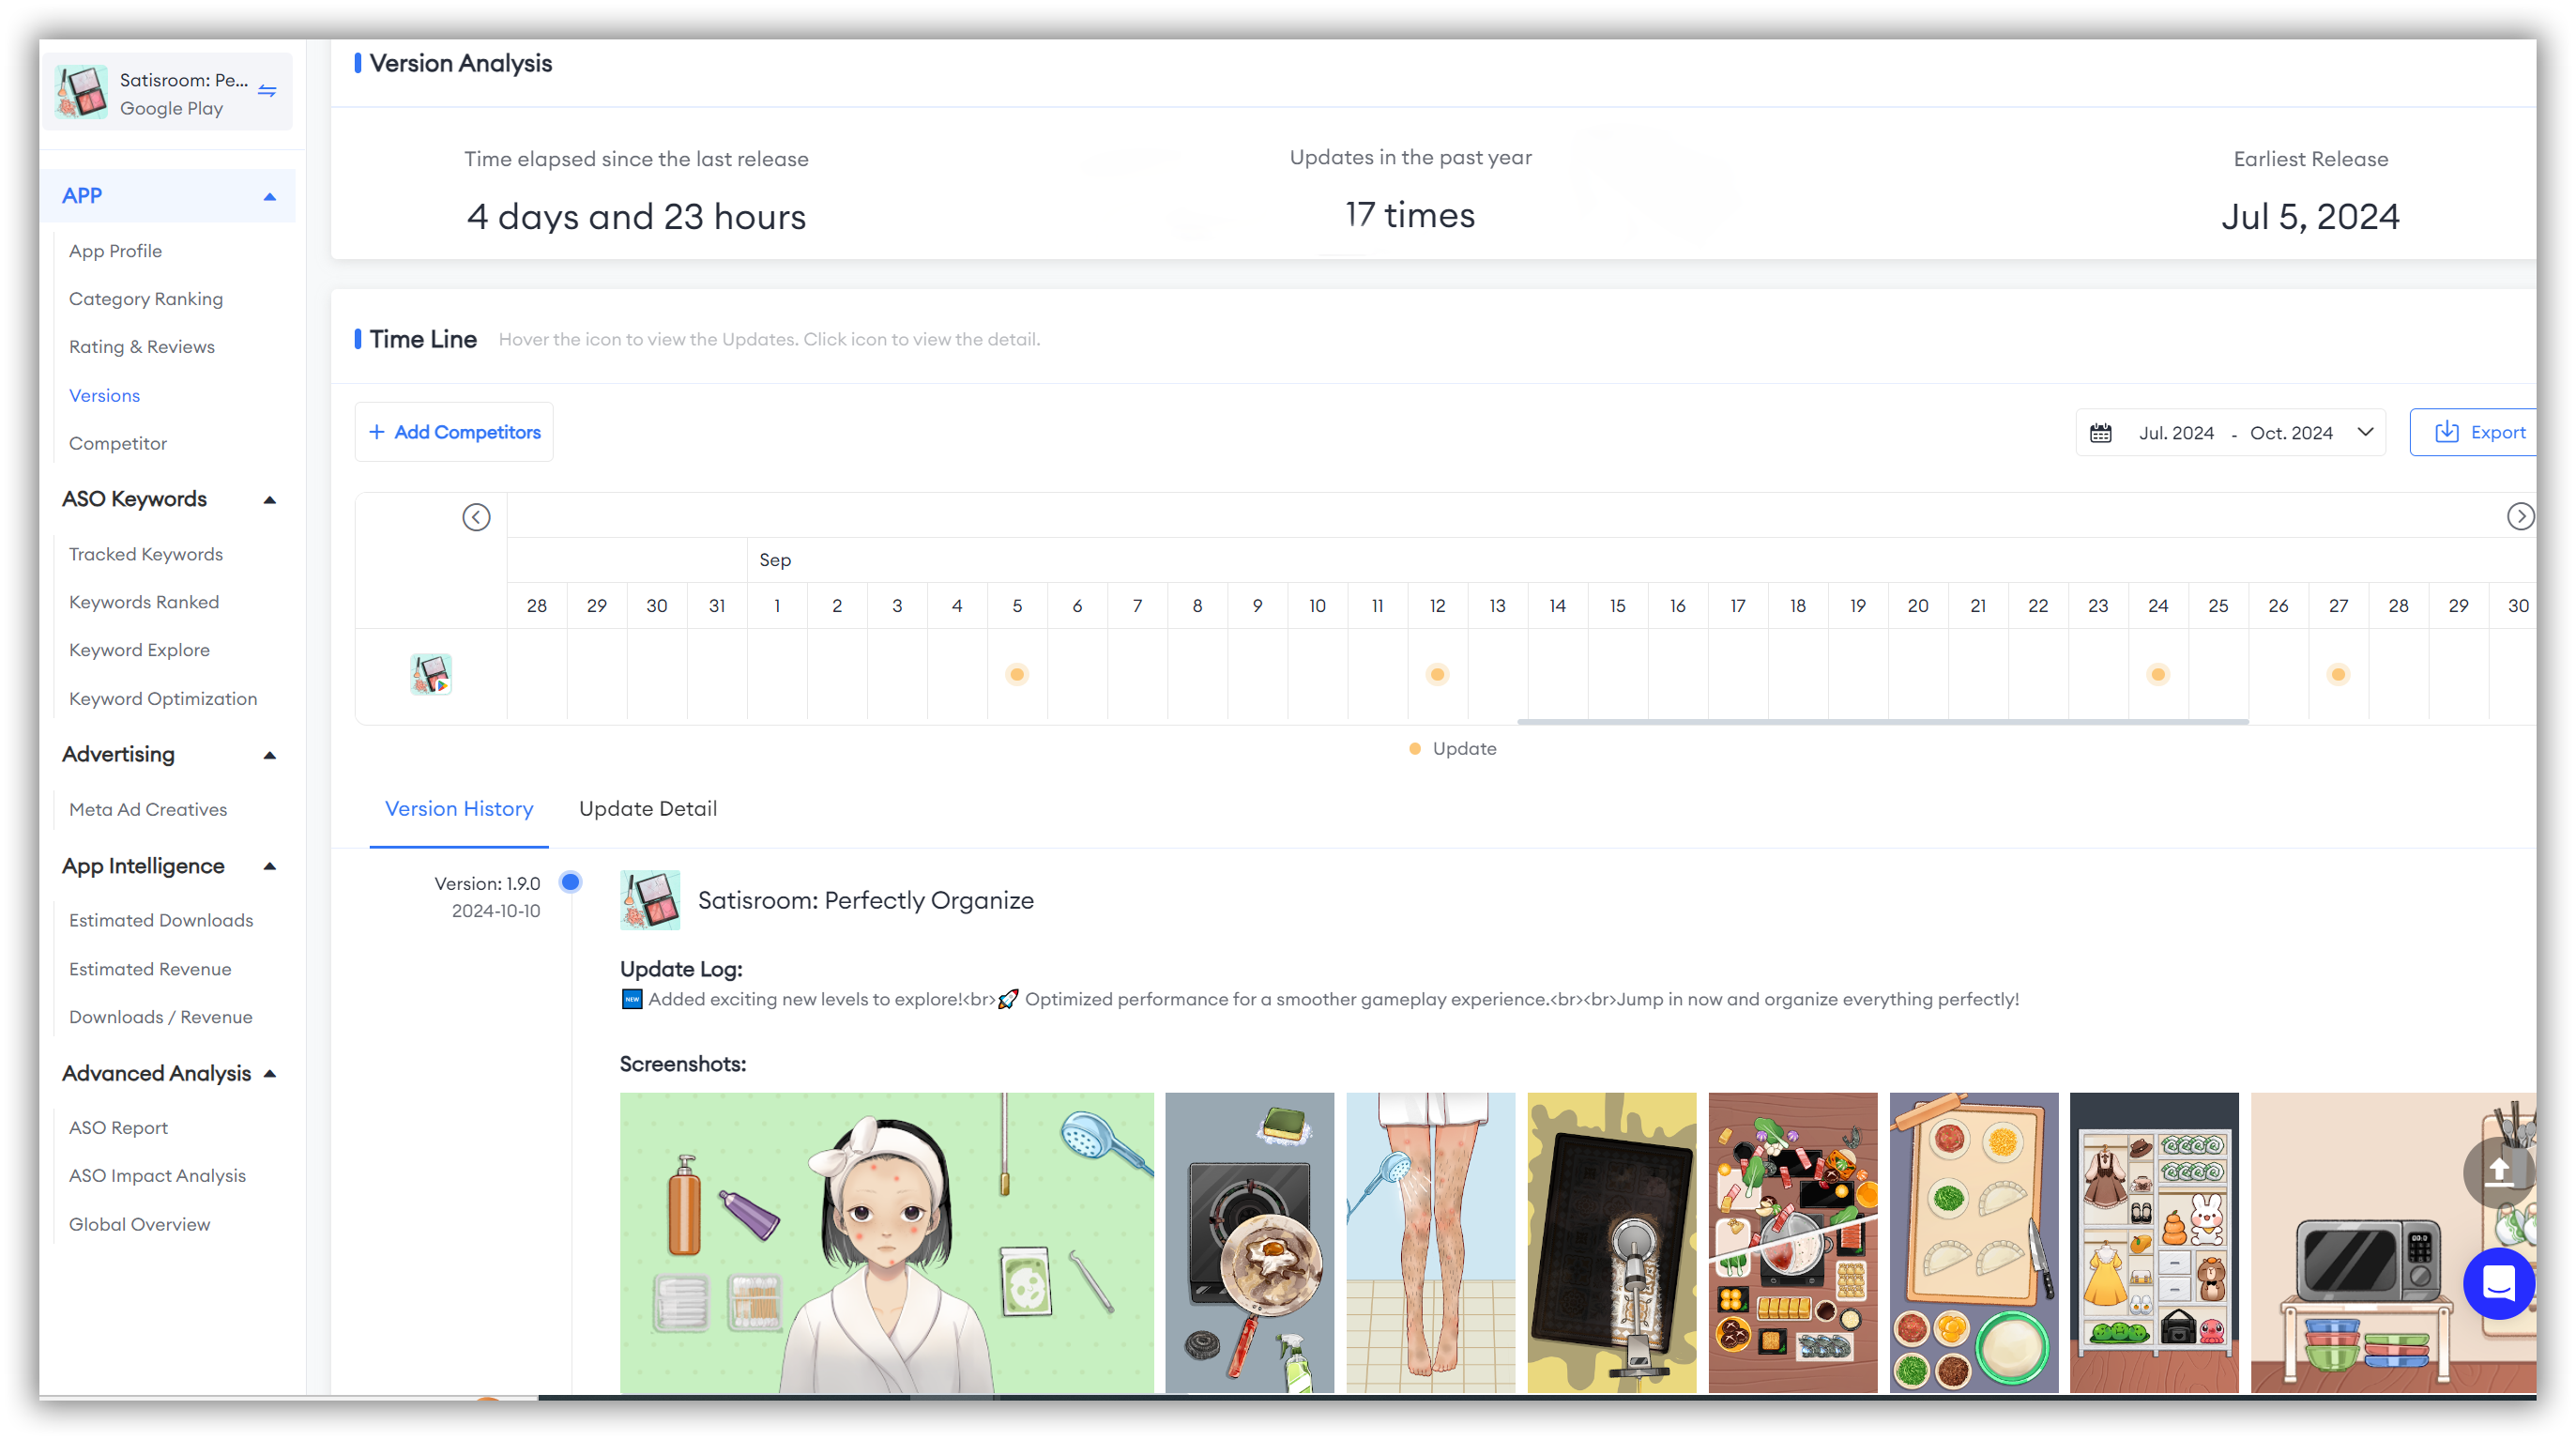Image resolution: width=2576 pixels, height=1440 pixels.
Task: Click the calendar icon near date range
Action: (x=2102, y=432)
